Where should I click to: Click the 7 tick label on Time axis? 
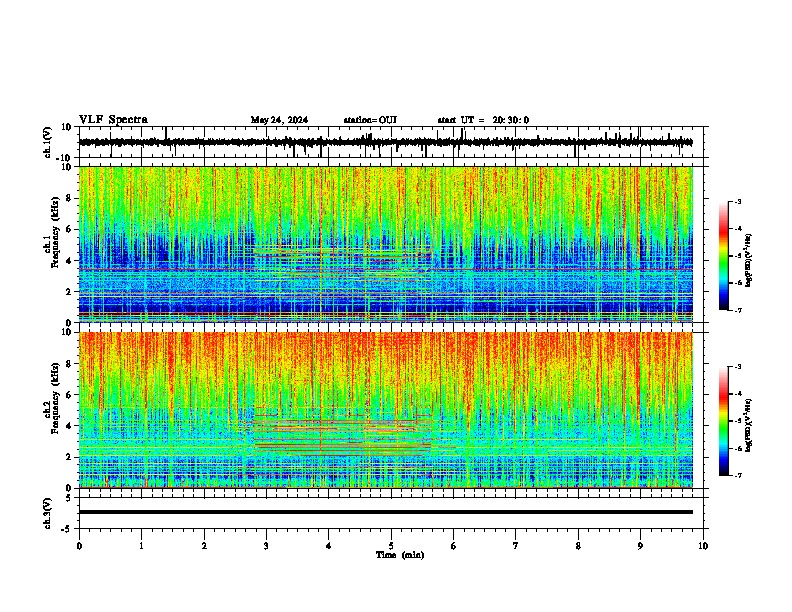pyautogui.click(x=516, y=546)
